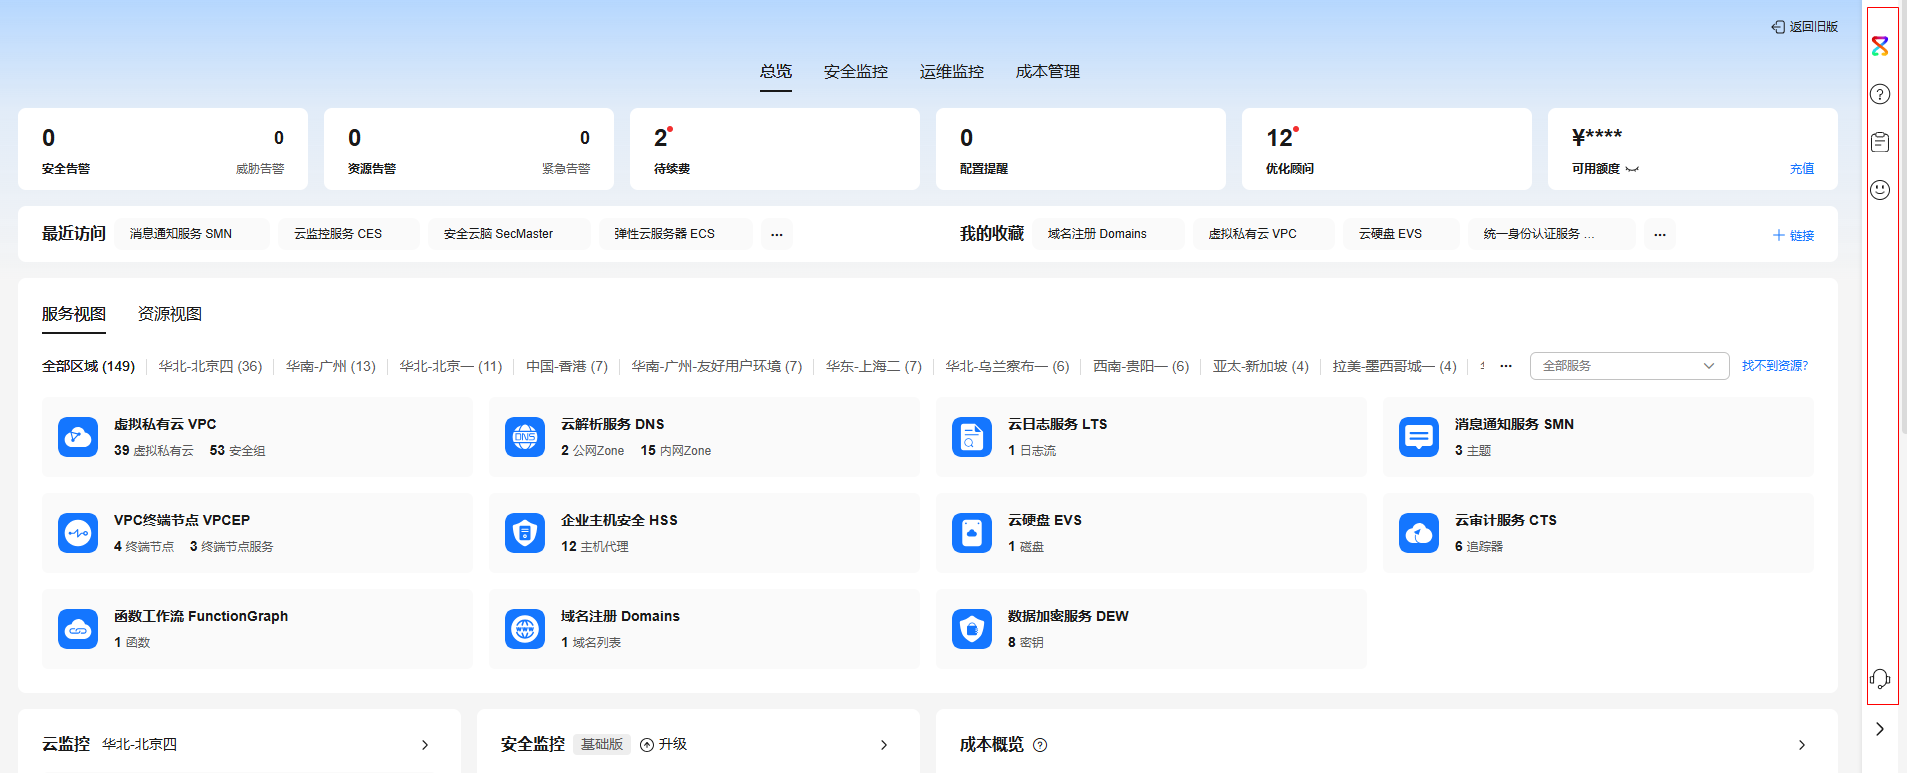Open the EVS cloud disk icon
This screenshot has width=1907, height=773.
click(x=972, y=533)
